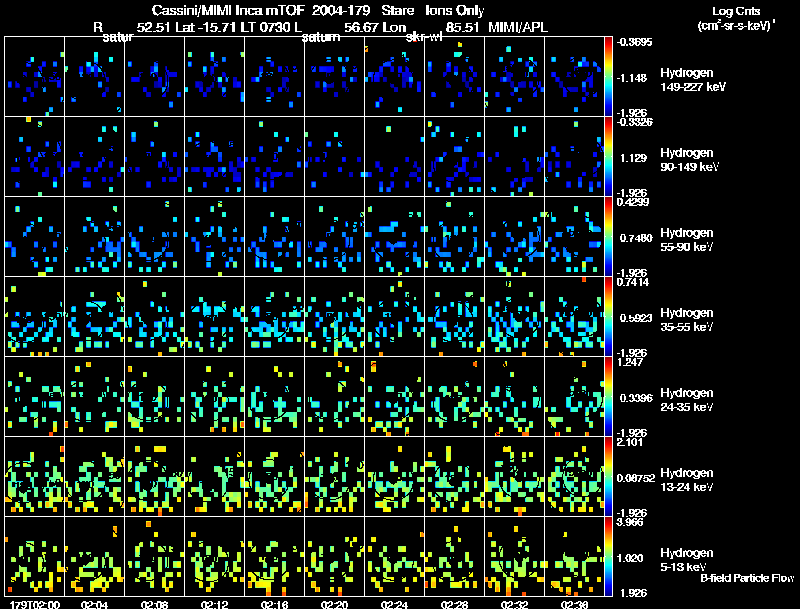
Task: Open the 55-90 keV image panel at 02:24
Action: pos(394,237)
